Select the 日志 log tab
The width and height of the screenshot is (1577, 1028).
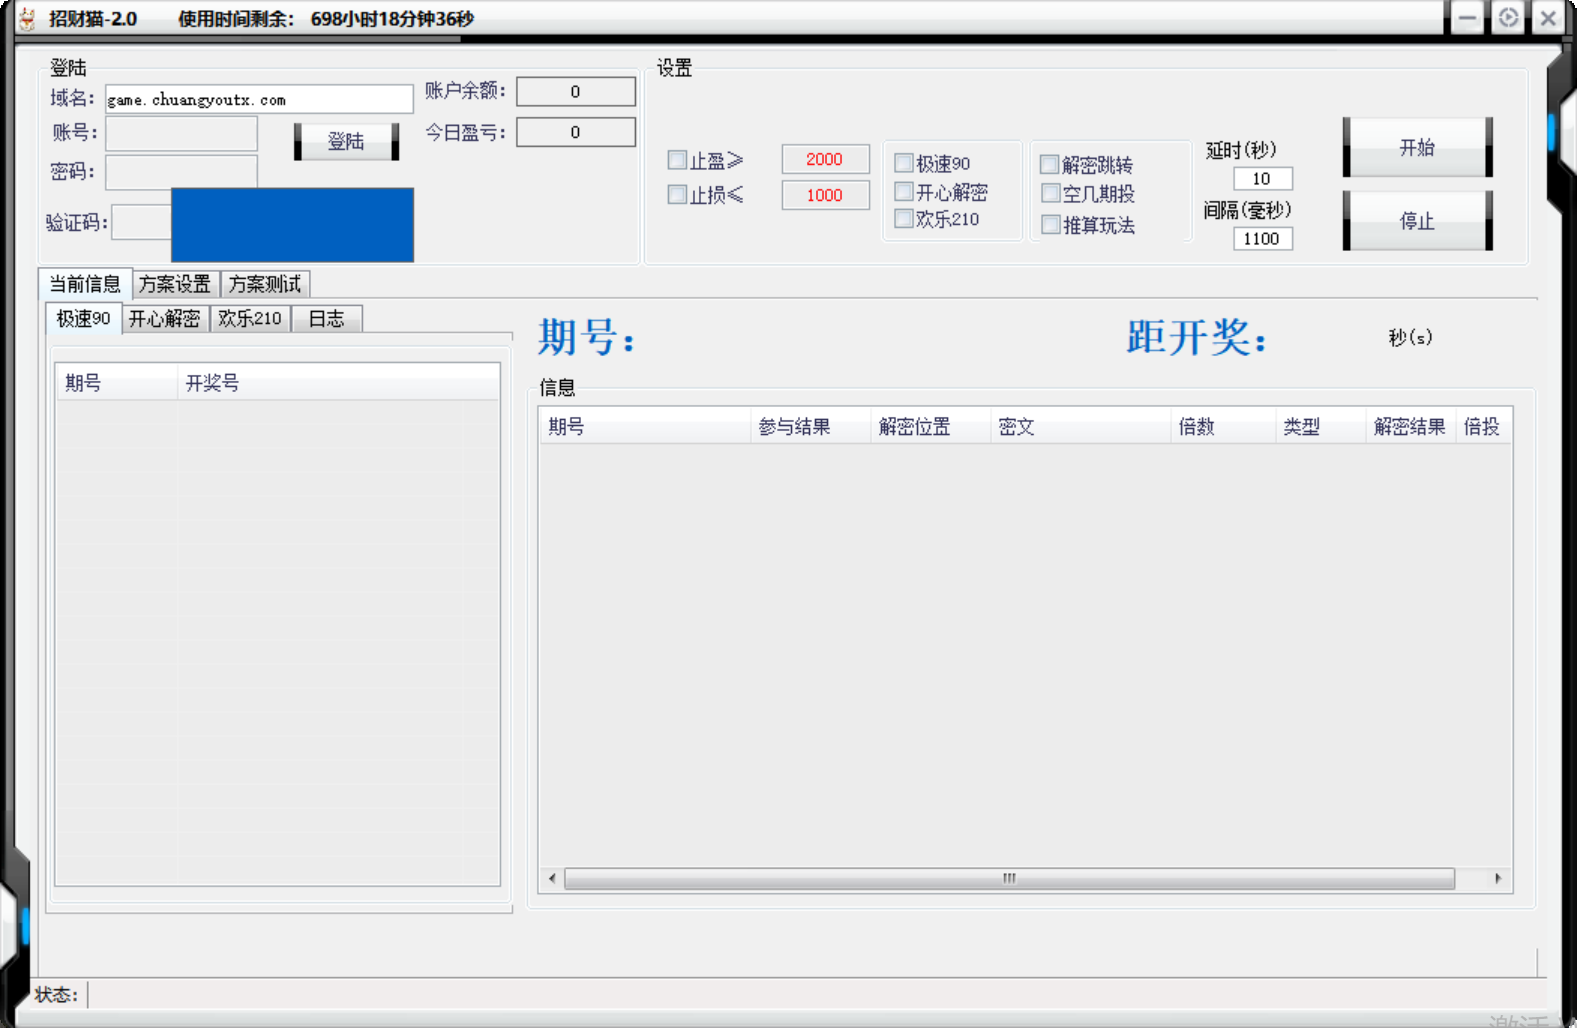326,319
